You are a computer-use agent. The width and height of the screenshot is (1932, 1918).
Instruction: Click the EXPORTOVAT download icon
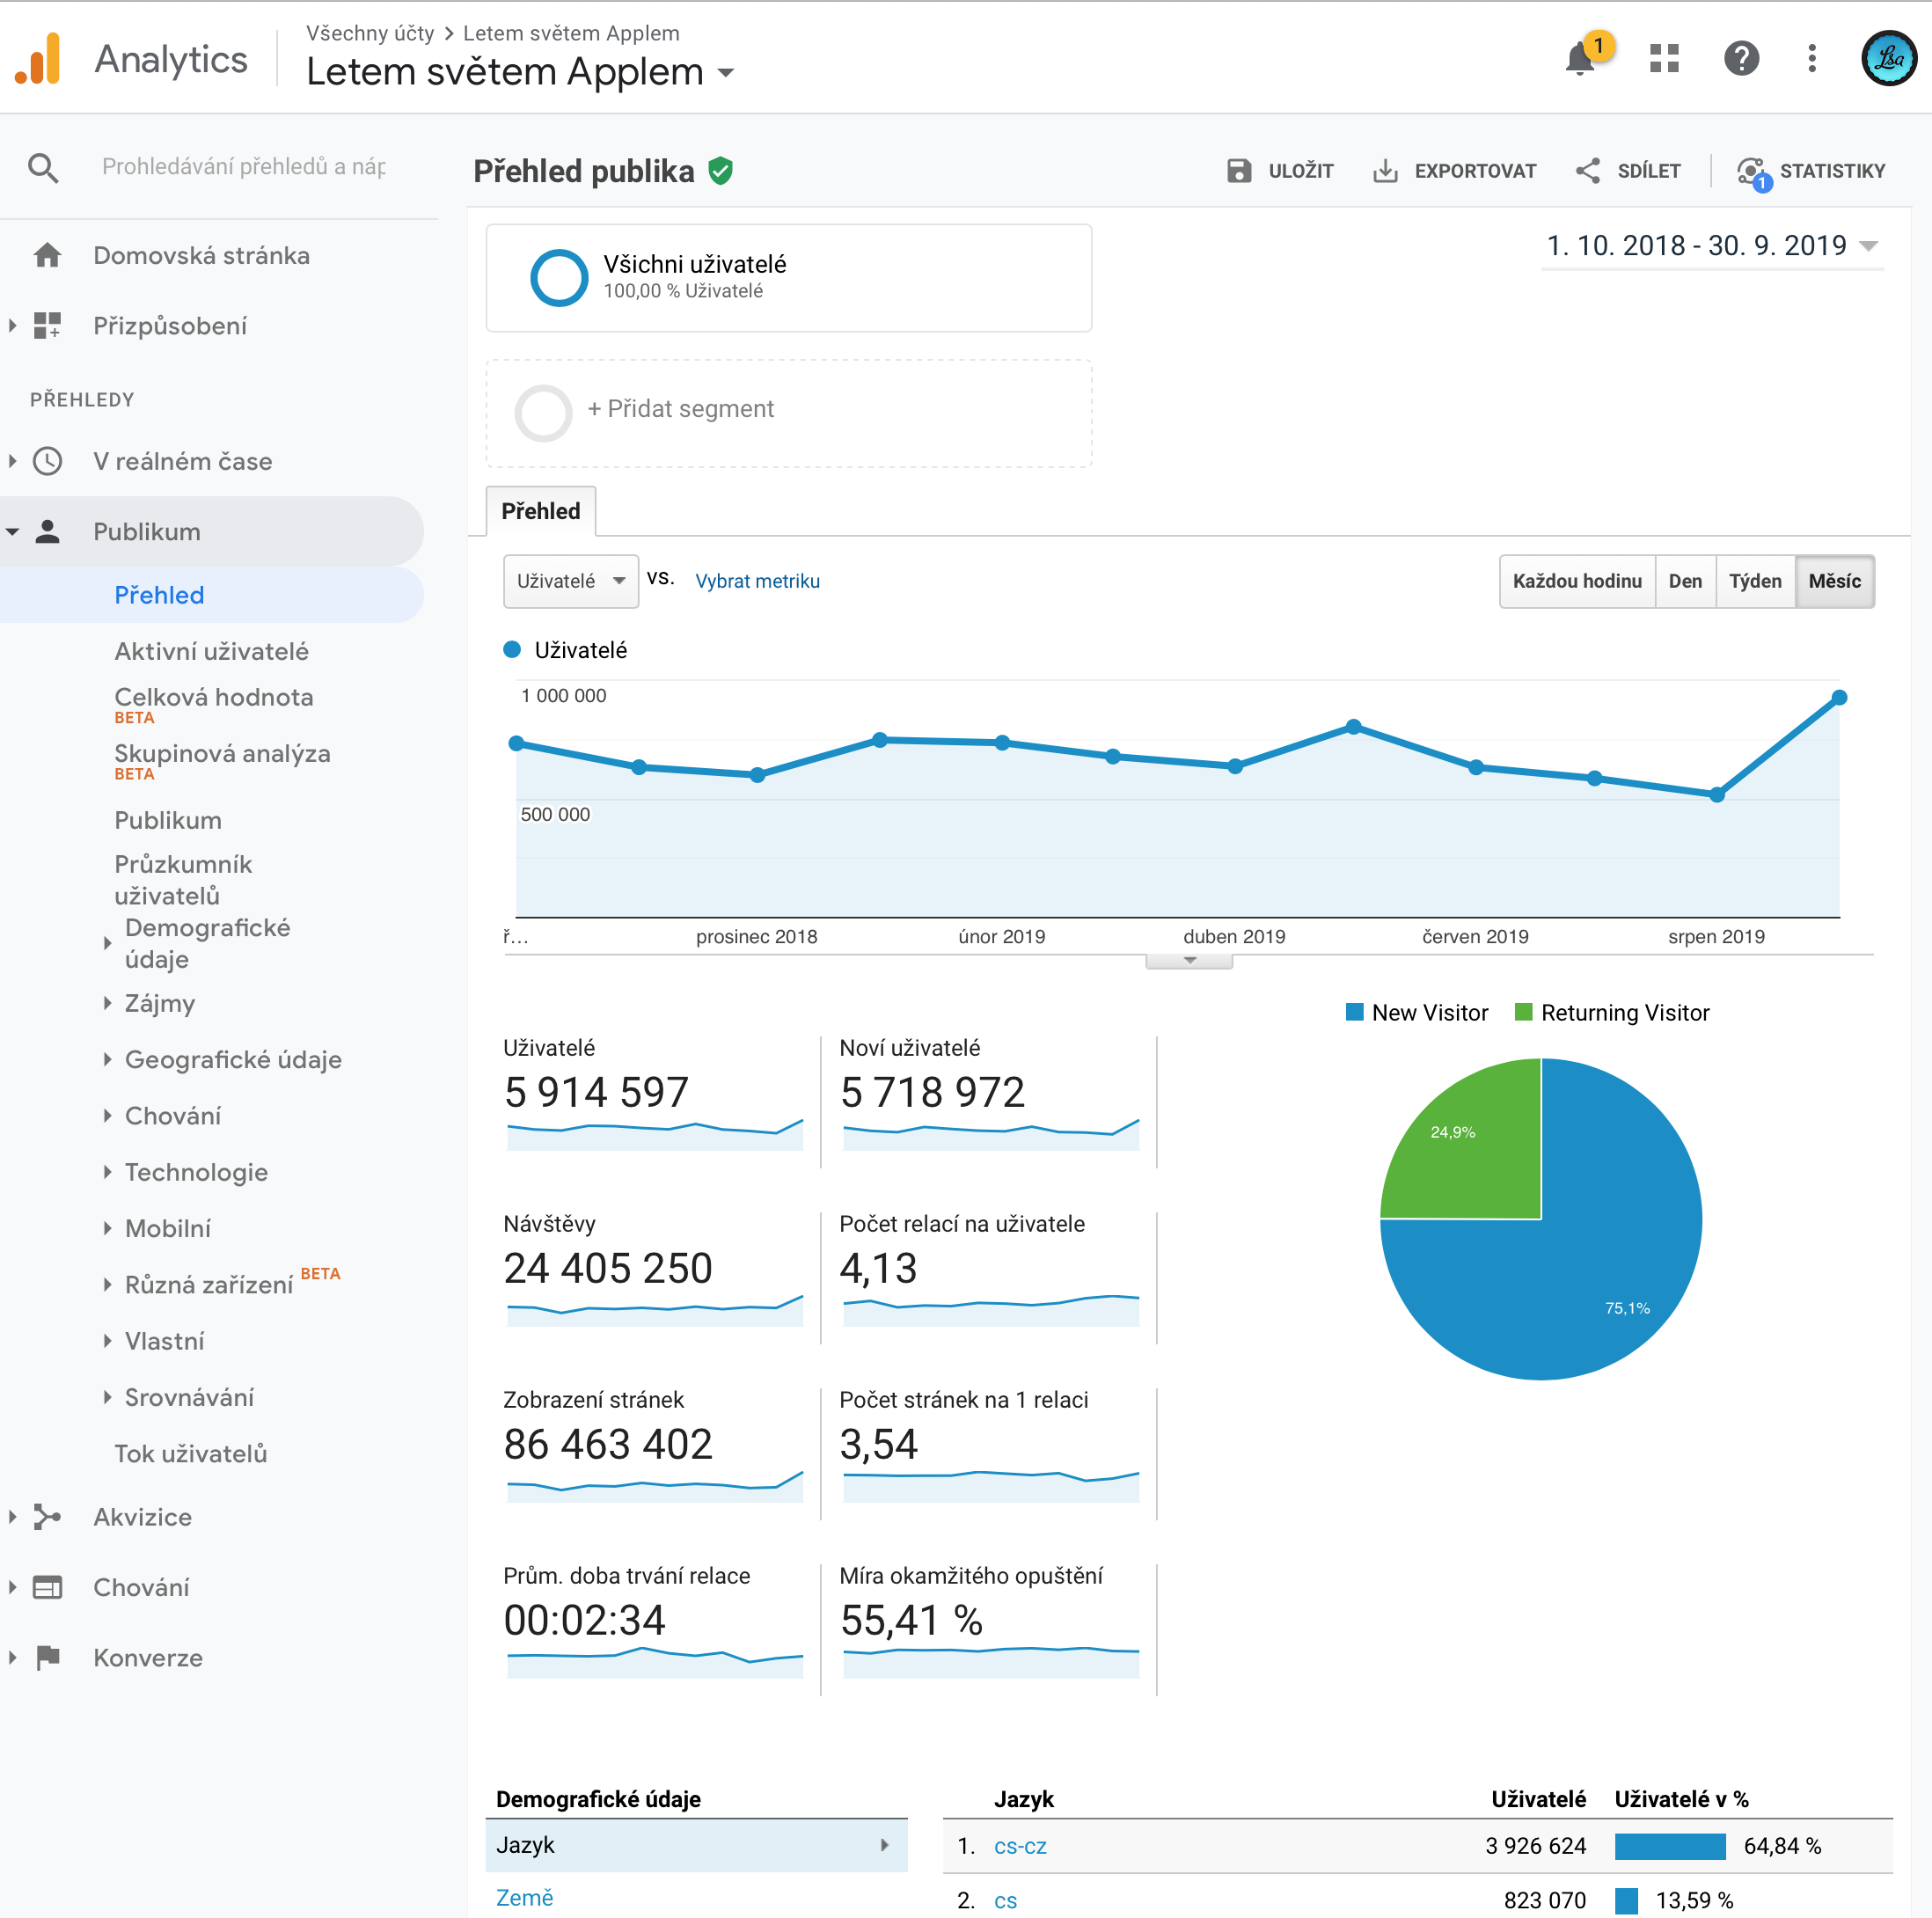coord(1385,171)
